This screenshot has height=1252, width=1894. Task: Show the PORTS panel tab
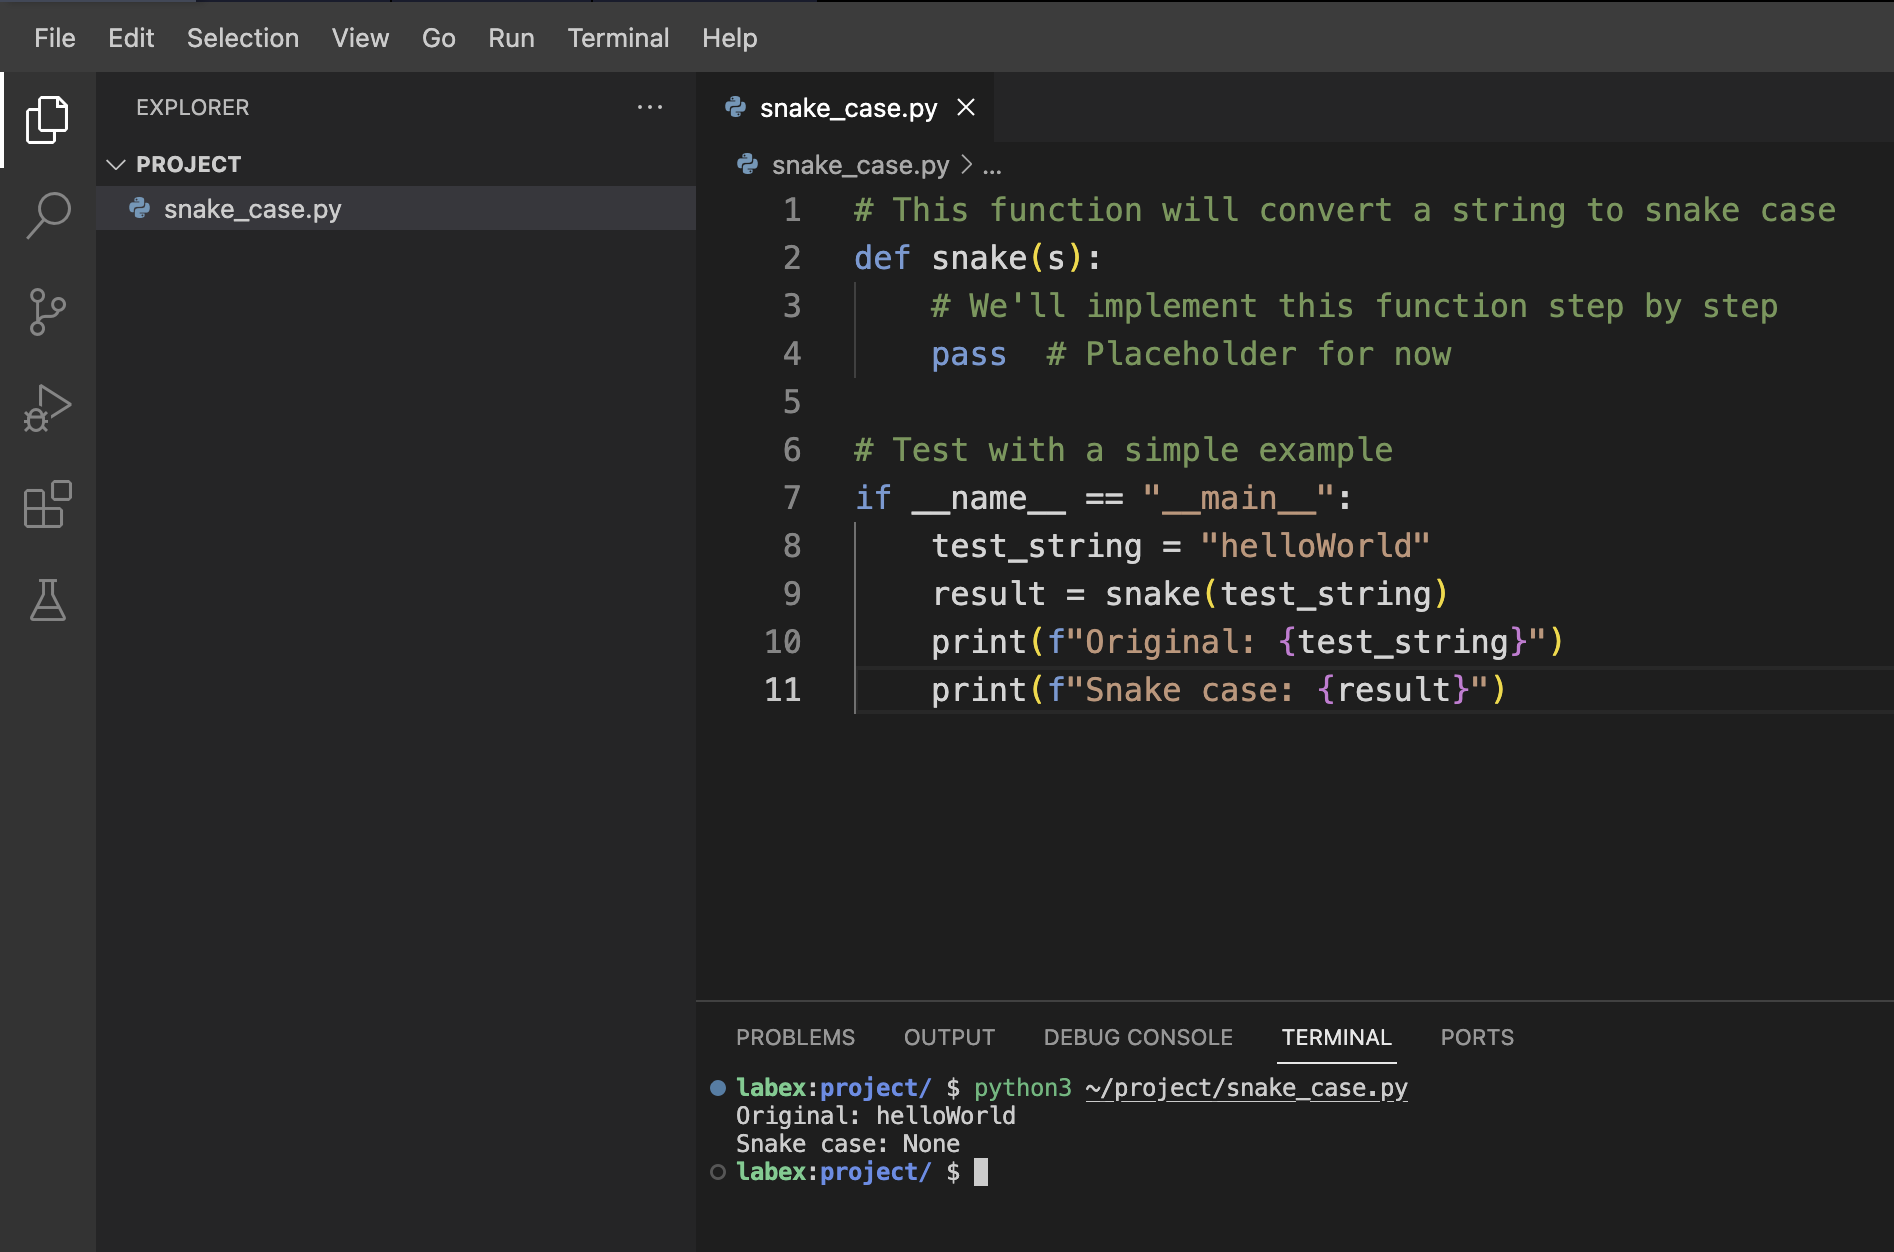[1476, 1037]
